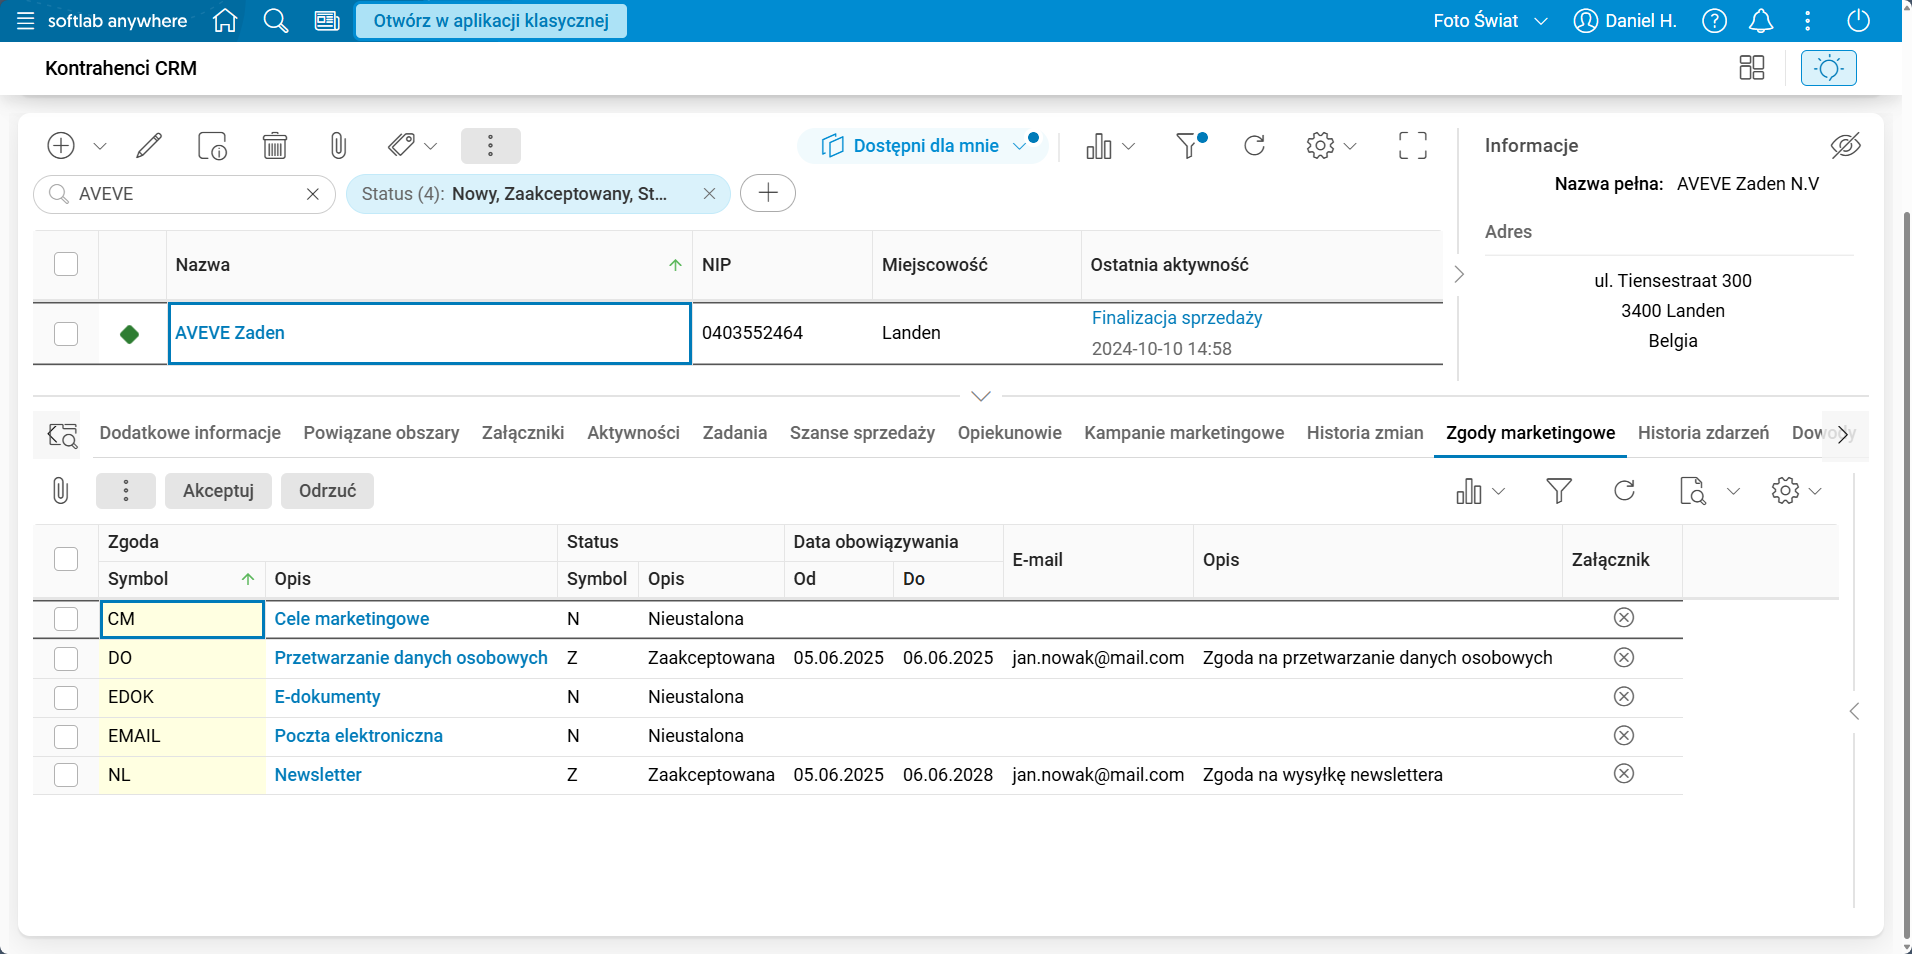Toggle Informacje panel visibility eye icon
This screenshot has height=954, width=1912.
tap(1845, 146)
